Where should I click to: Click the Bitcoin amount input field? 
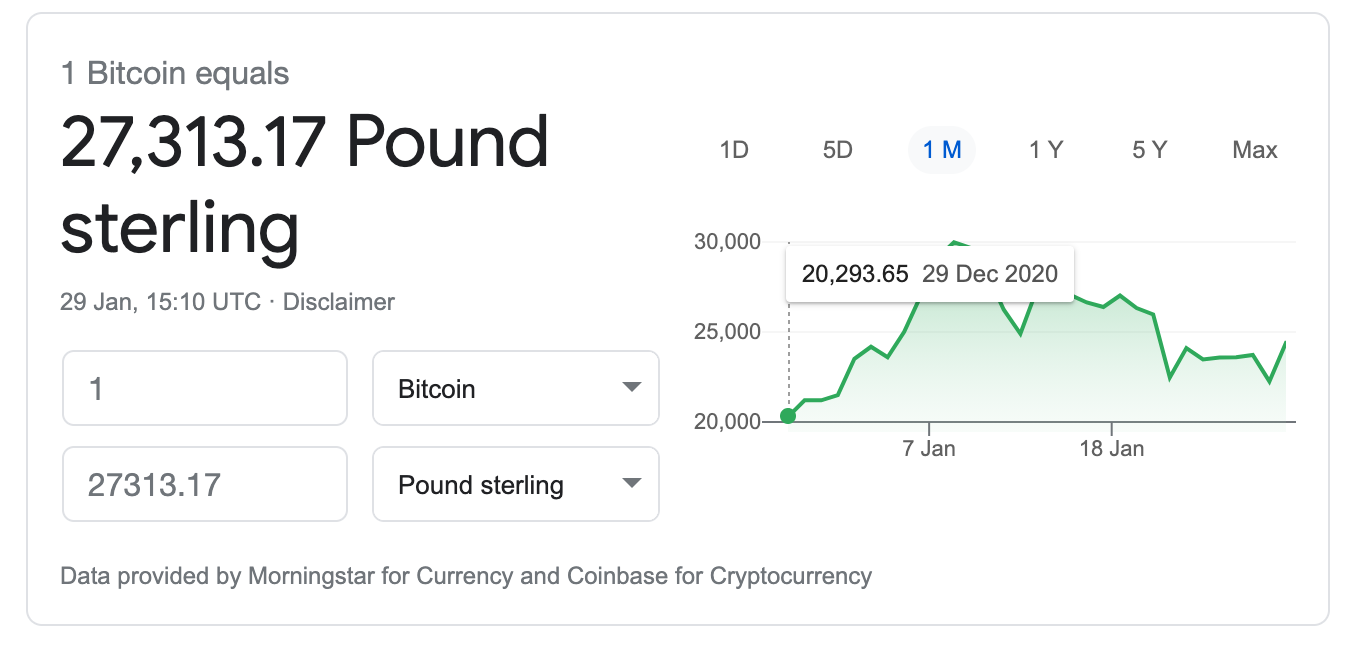click(205, 388)
